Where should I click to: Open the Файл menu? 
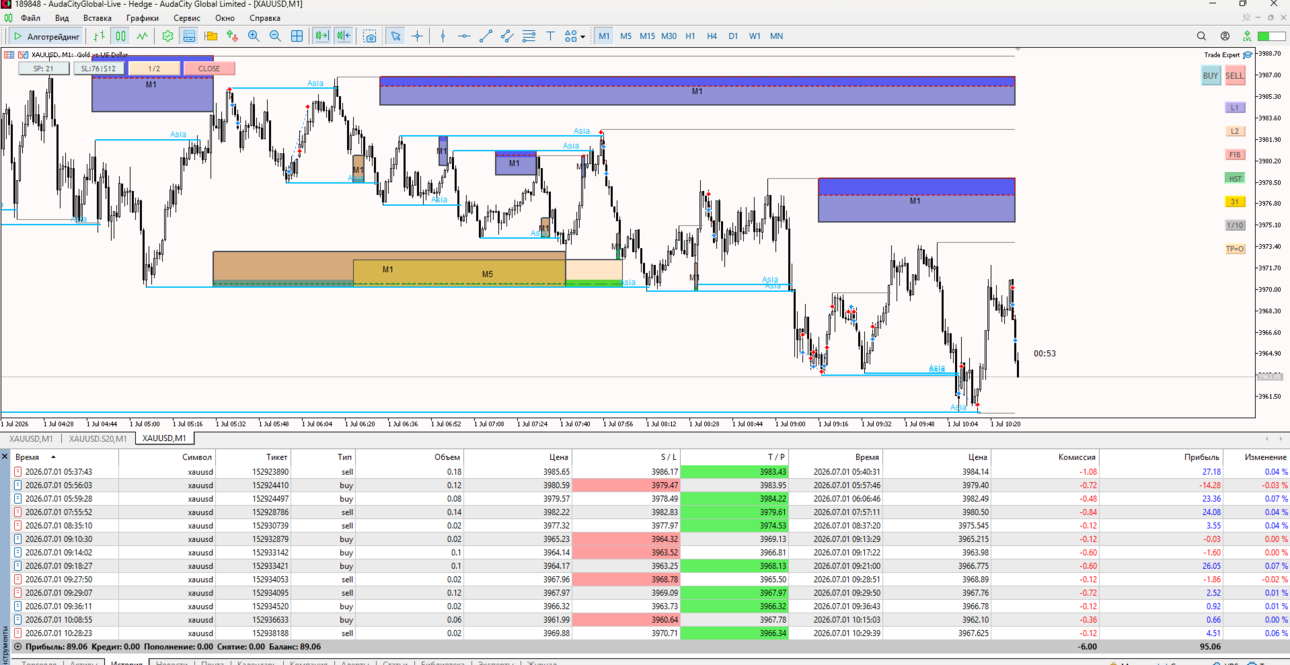31,18
